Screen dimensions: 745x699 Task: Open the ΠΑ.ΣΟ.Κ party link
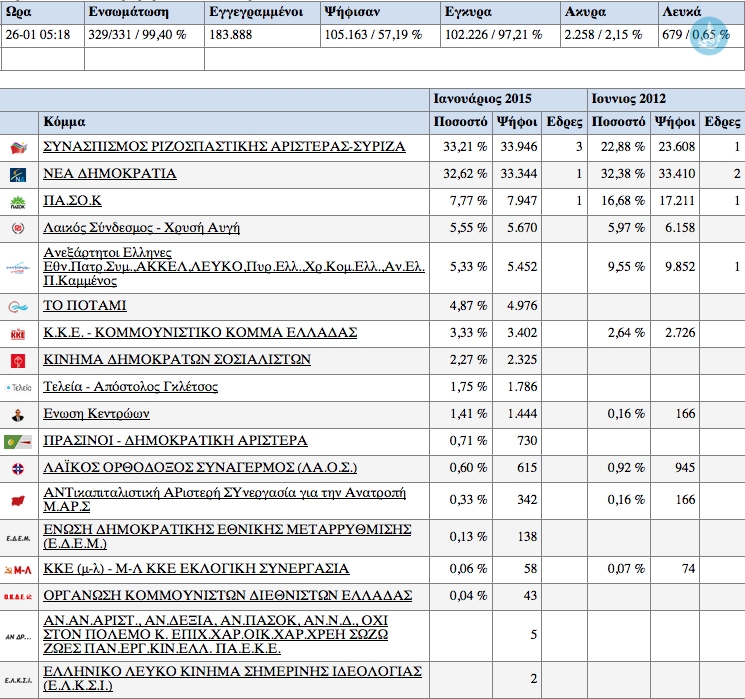click(x=72, y=201)
